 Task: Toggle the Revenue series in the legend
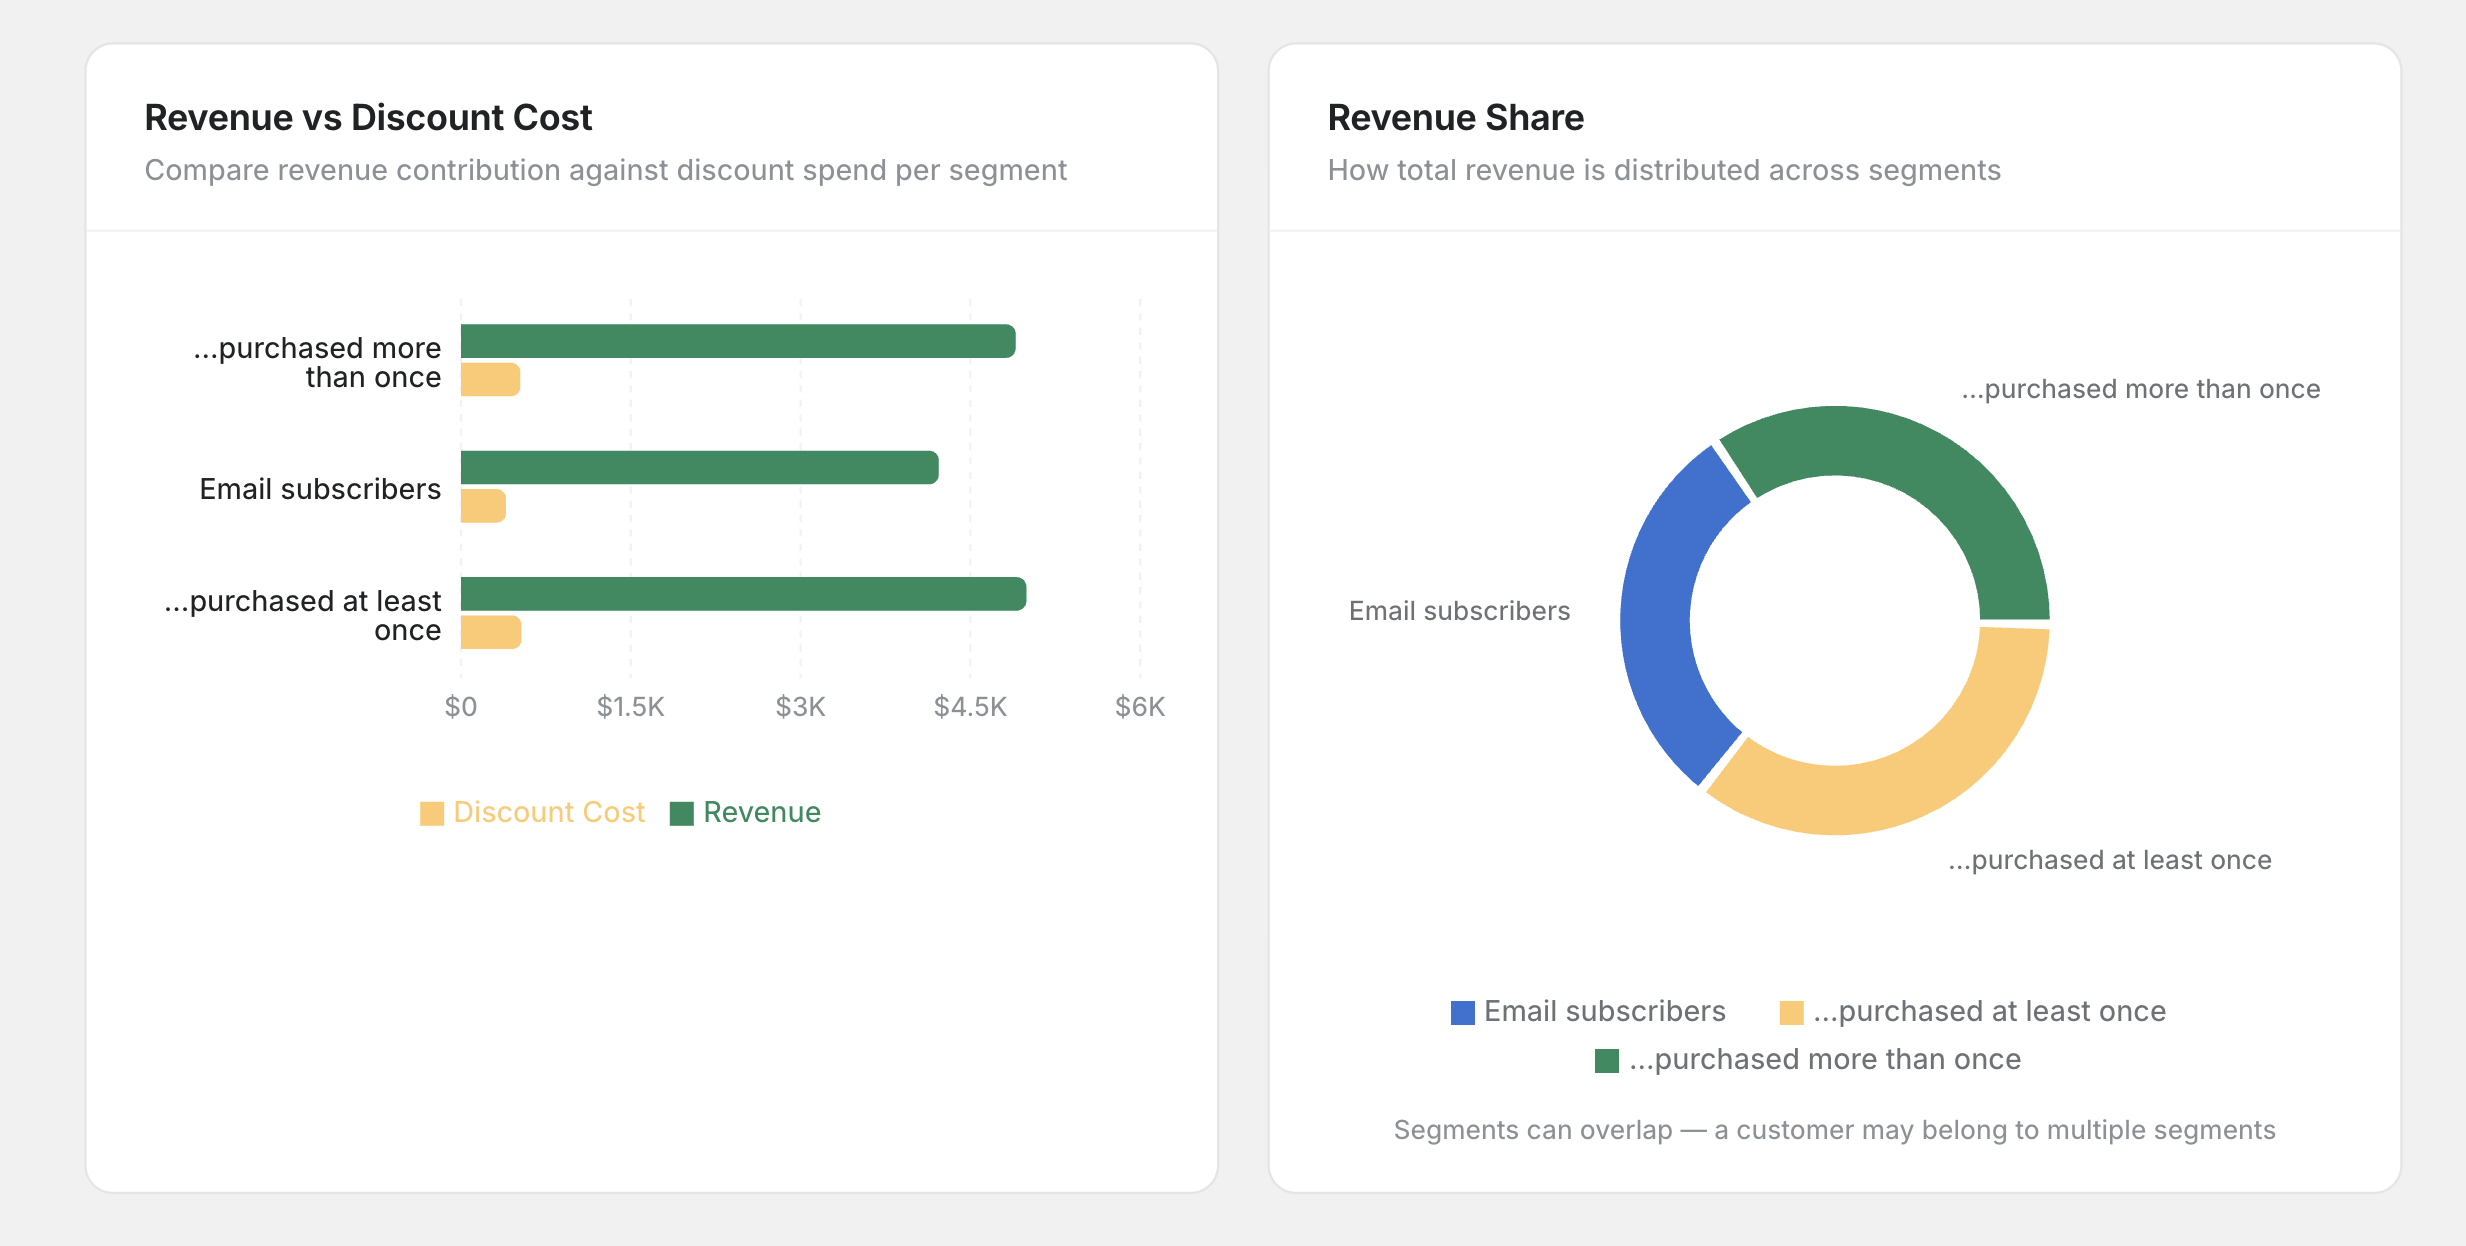(683, 812)
